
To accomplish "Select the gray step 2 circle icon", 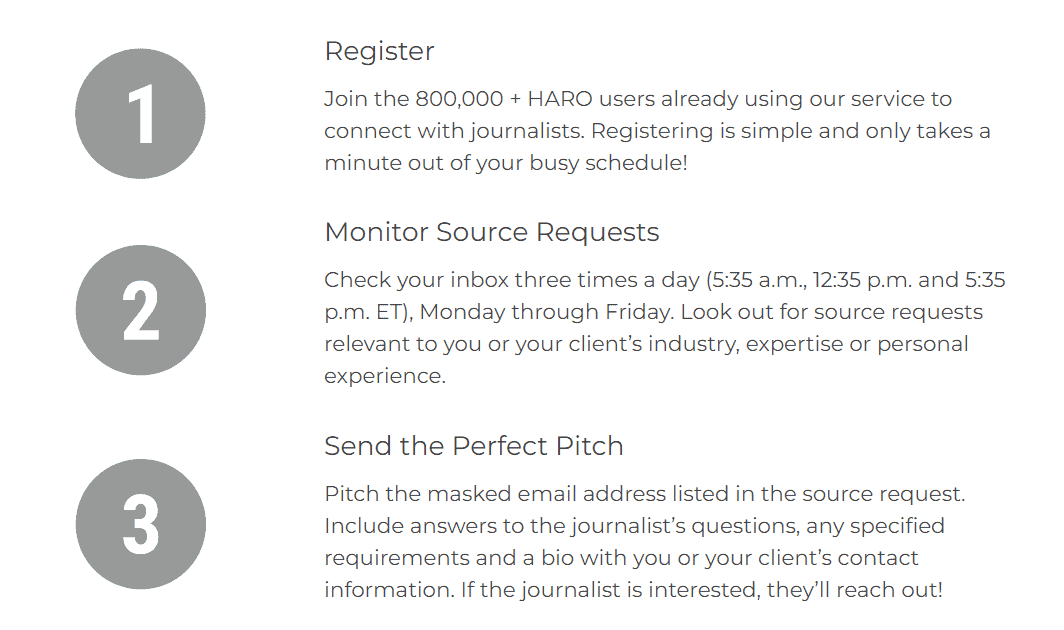I will point(140,310).
